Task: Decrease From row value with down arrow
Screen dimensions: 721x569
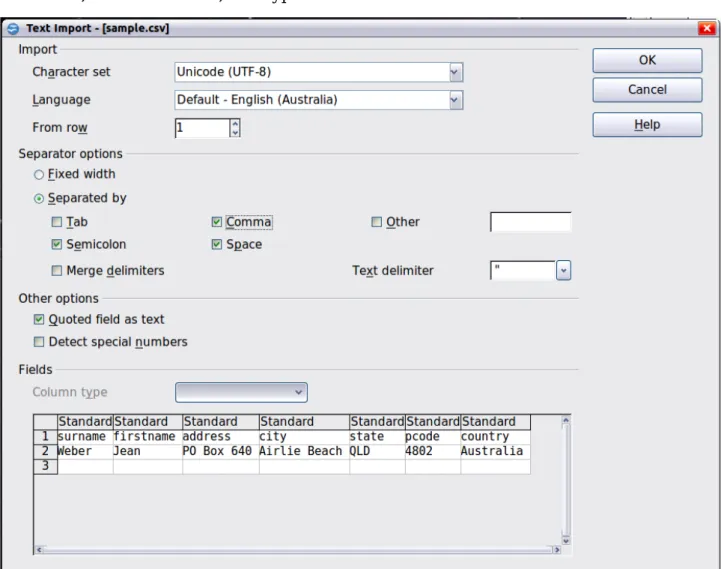Action: [x=235, y=132]
